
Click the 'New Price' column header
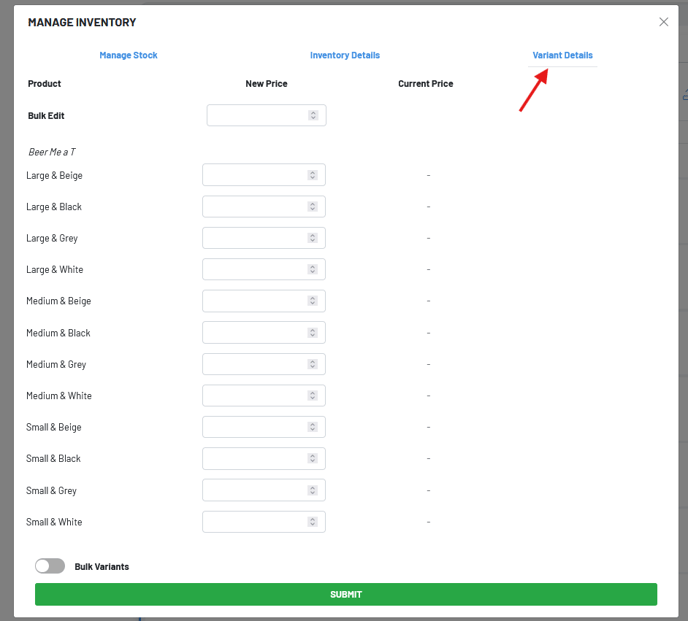click(266, 84)
